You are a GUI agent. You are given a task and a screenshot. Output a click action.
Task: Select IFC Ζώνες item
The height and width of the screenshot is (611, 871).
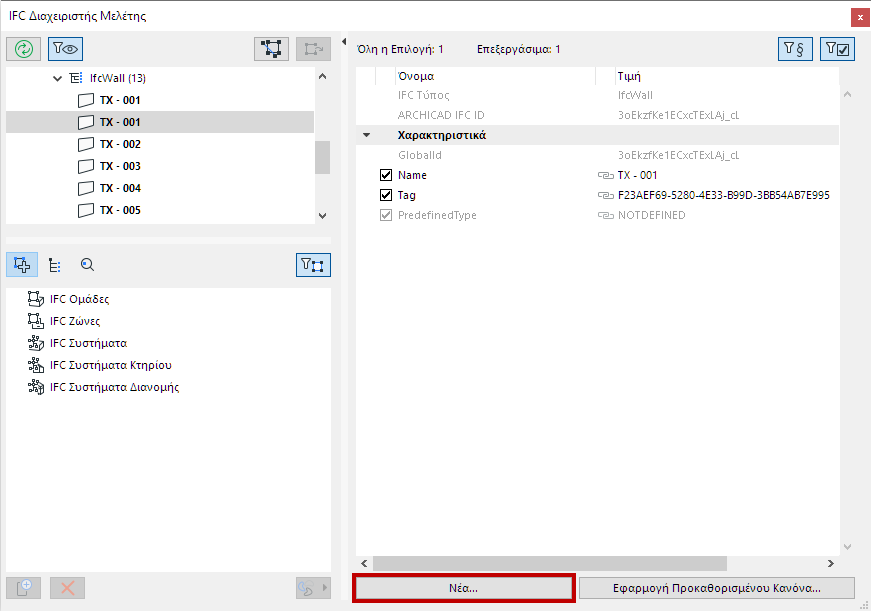[x=74, y=321]
